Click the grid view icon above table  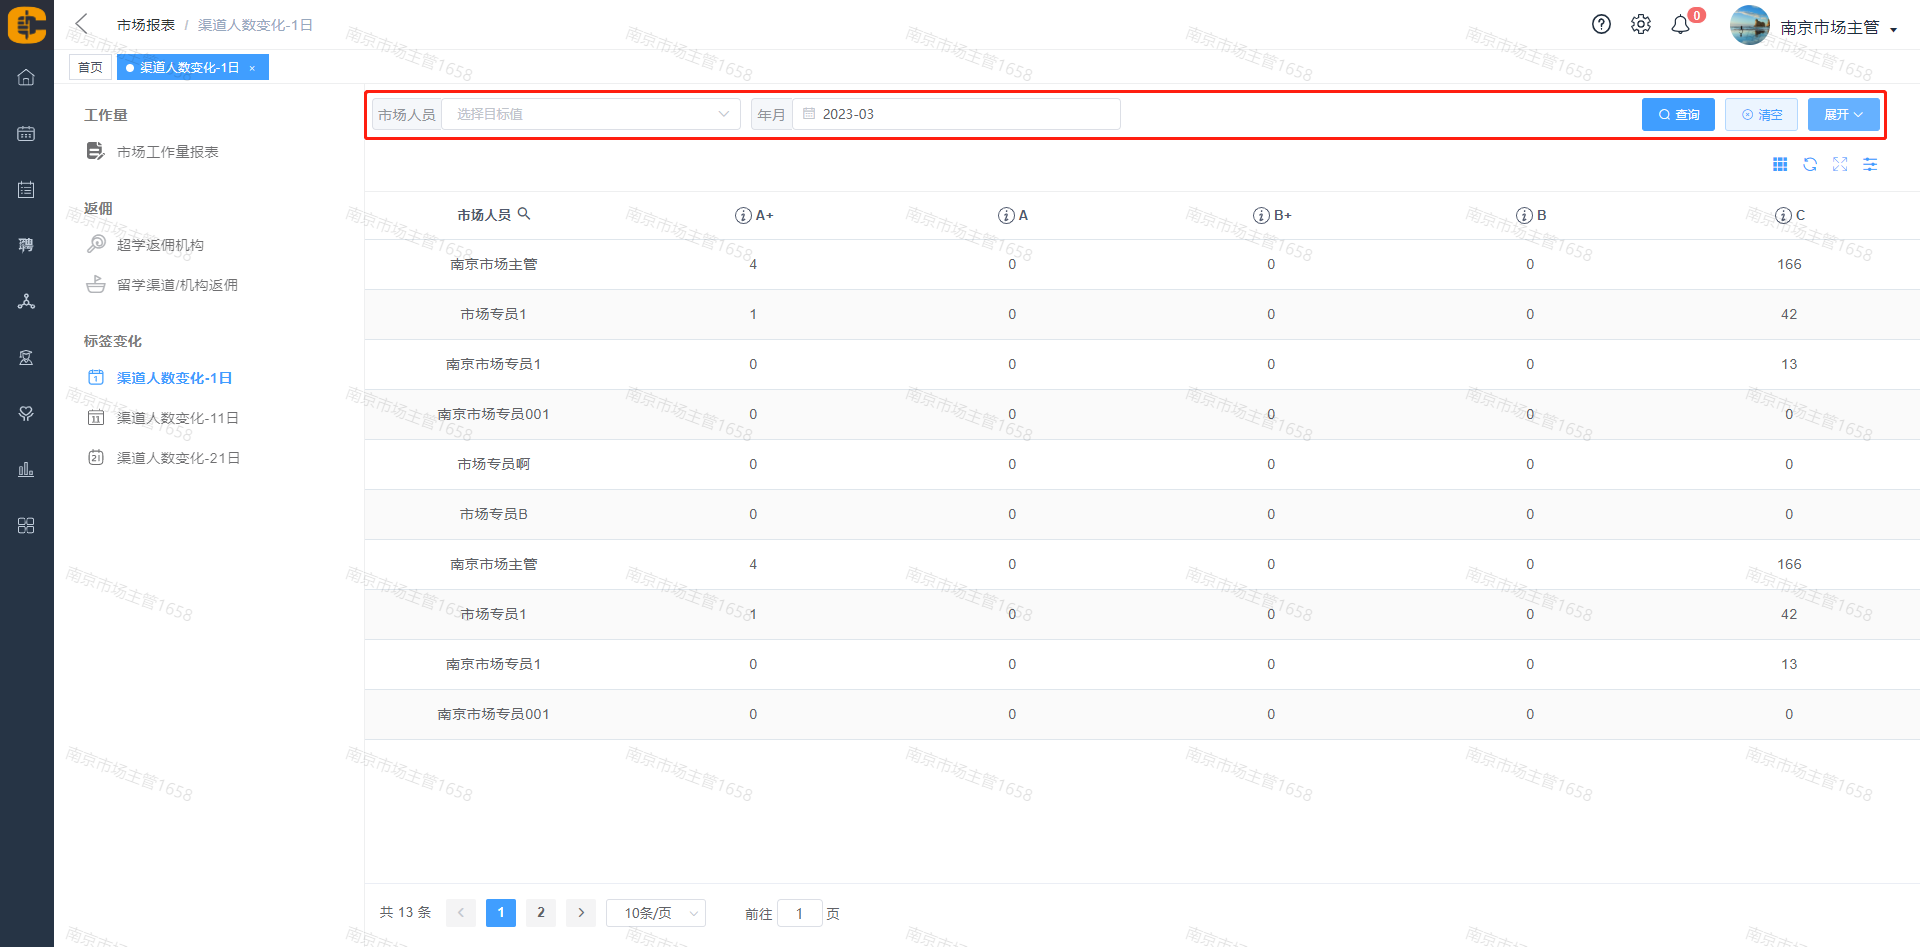click(x=1780, y=165)
